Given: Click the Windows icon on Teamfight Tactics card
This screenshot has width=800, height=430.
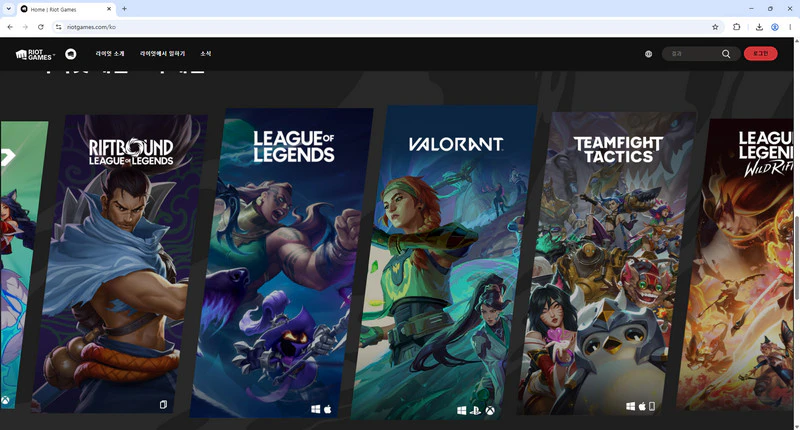Looking at the screenshot, I should (x=631, y=406).
